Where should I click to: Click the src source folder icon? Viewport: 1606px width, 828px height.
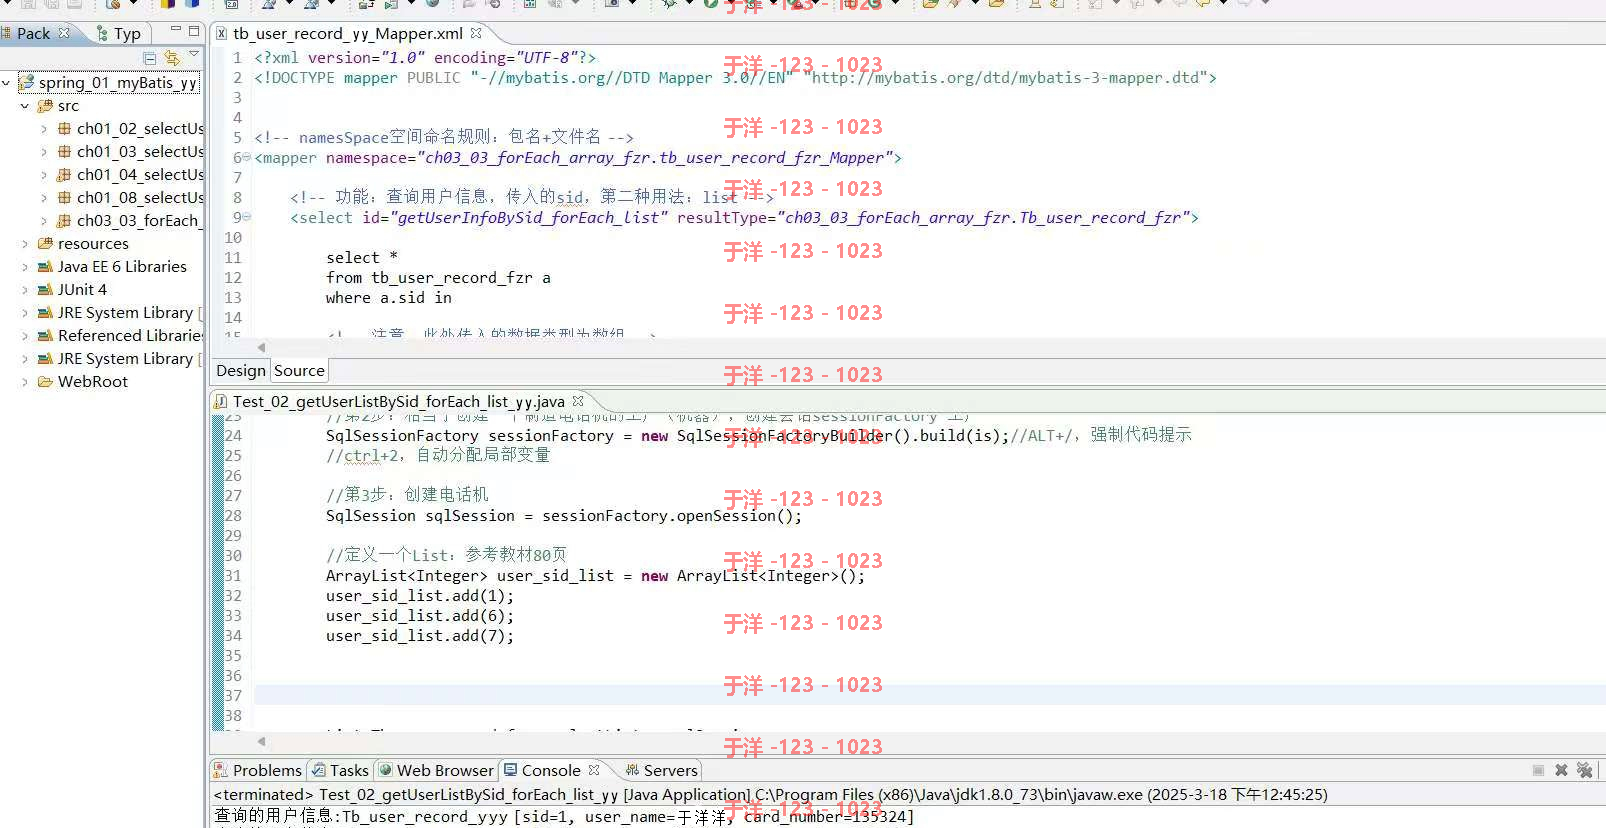coord(45,106)
